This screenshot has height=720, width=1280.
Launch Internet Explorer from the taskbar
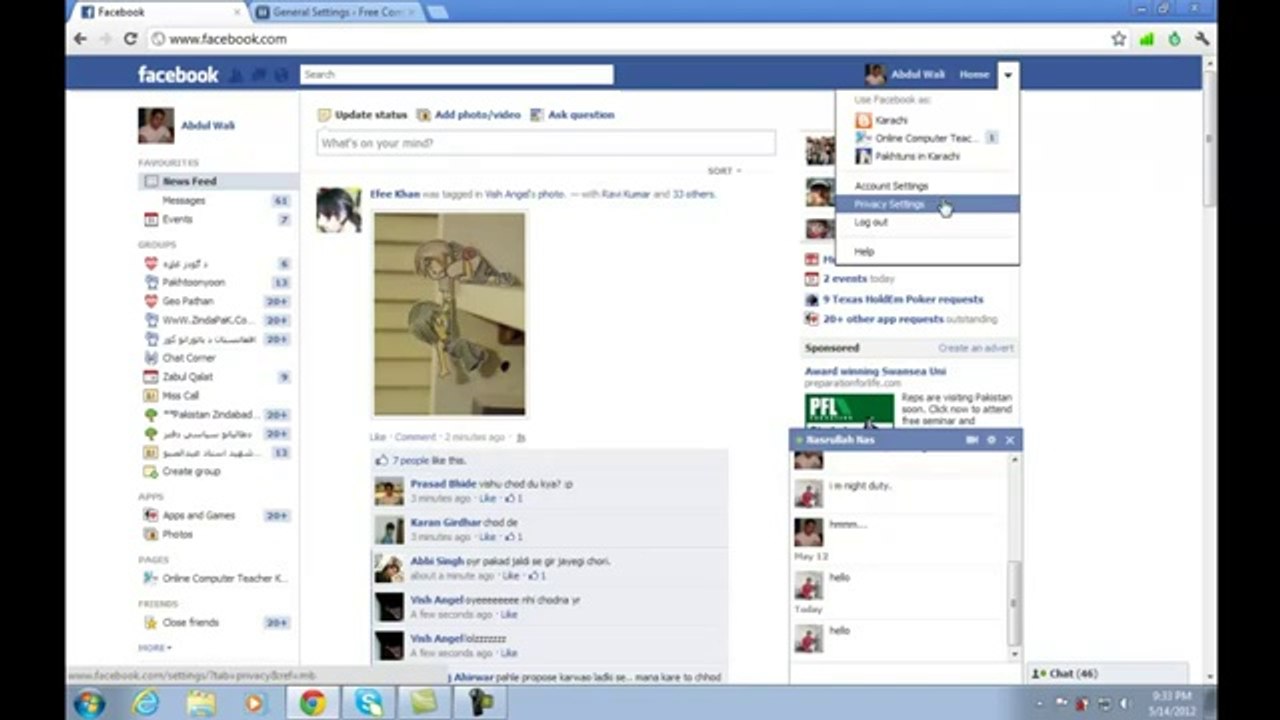146,702
